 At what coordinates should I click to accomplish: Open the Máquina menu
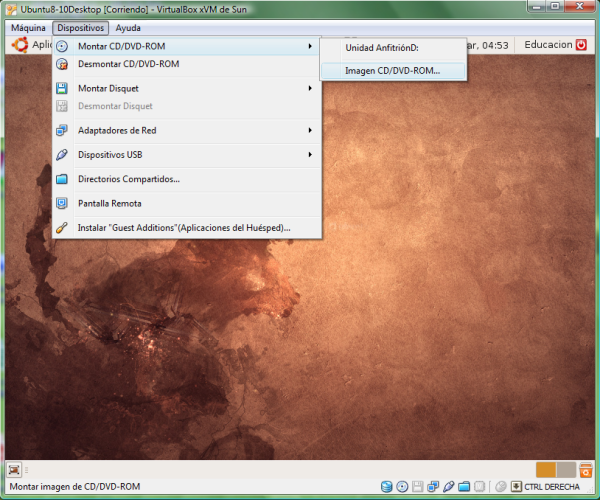(28, 28)
